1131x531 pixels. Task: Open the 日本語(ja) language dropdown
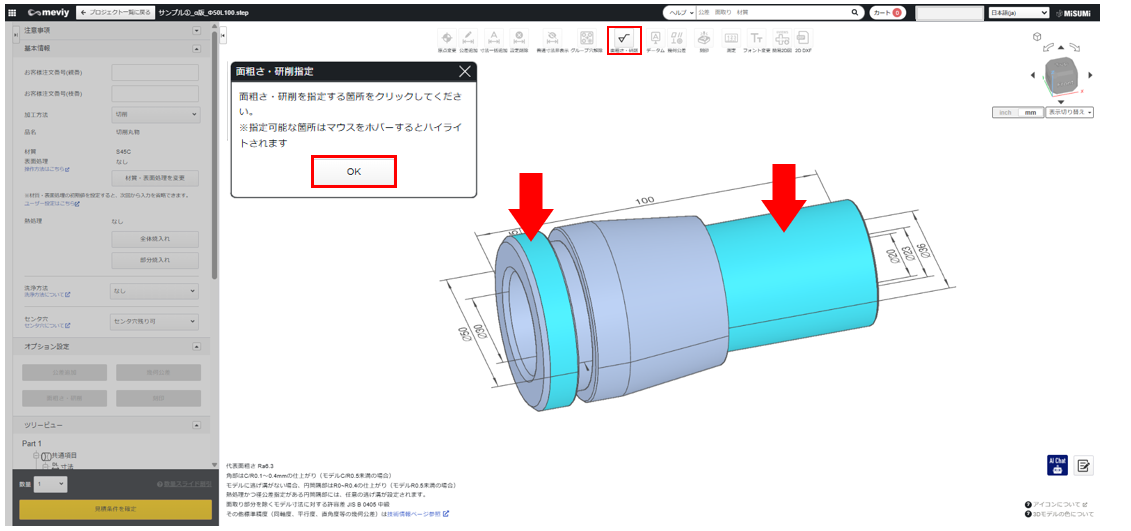coord(1017,13)
